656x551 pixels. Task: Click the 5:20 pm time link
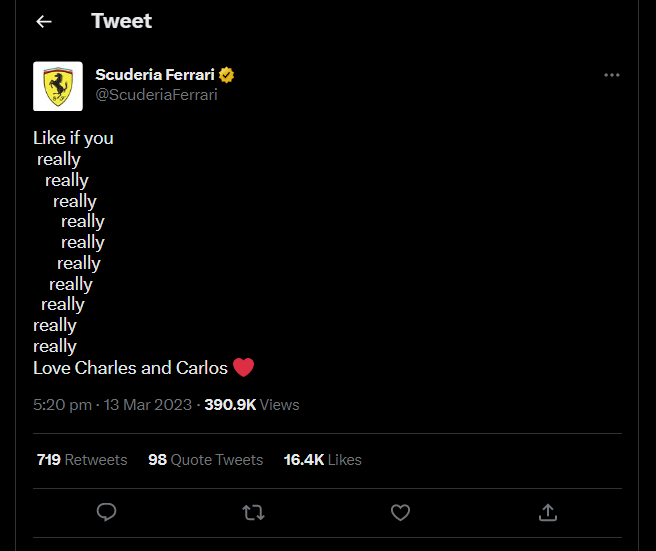(x=62, y=405)
